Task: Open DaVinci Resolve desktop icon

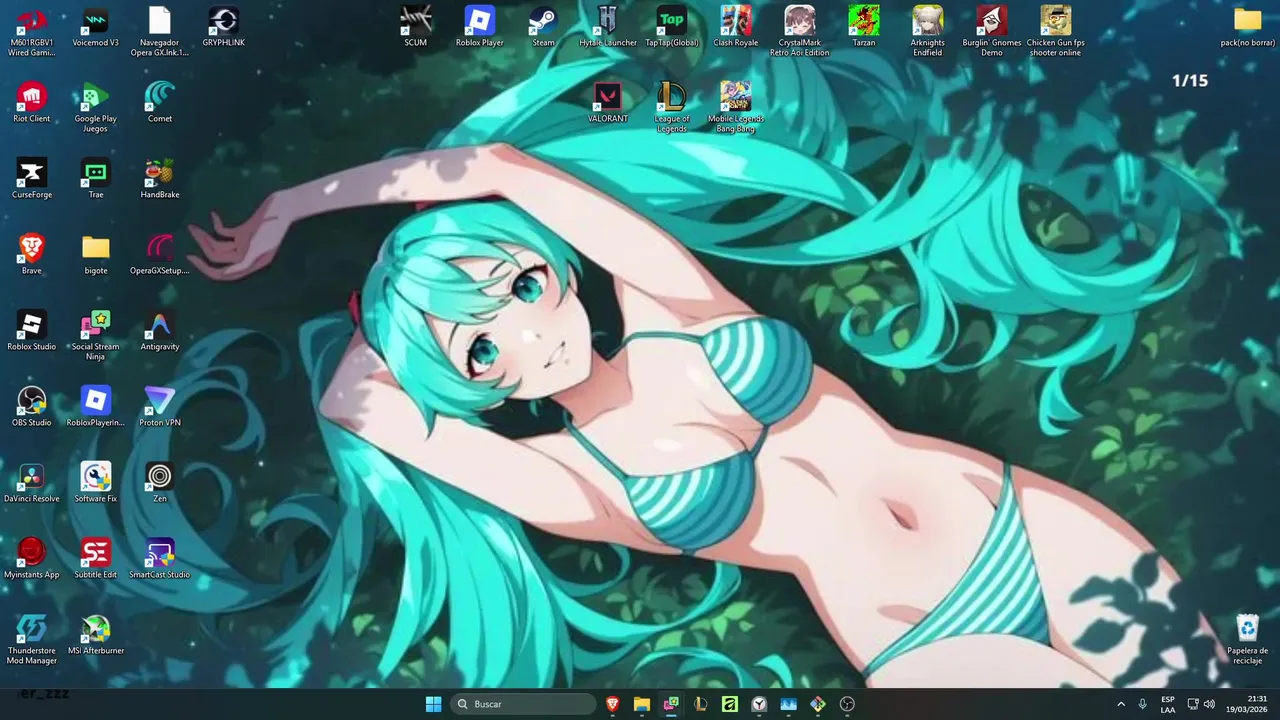Action: click(32, 482)
